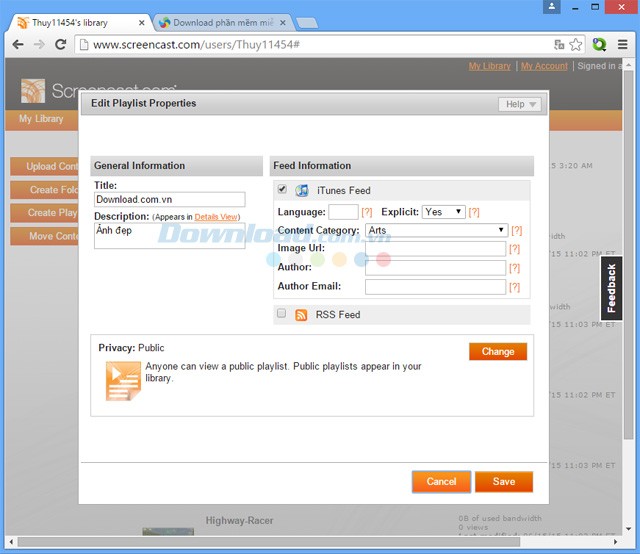Open help for Image Url field
Screen dimensions: 640x554
pos(514,249)
